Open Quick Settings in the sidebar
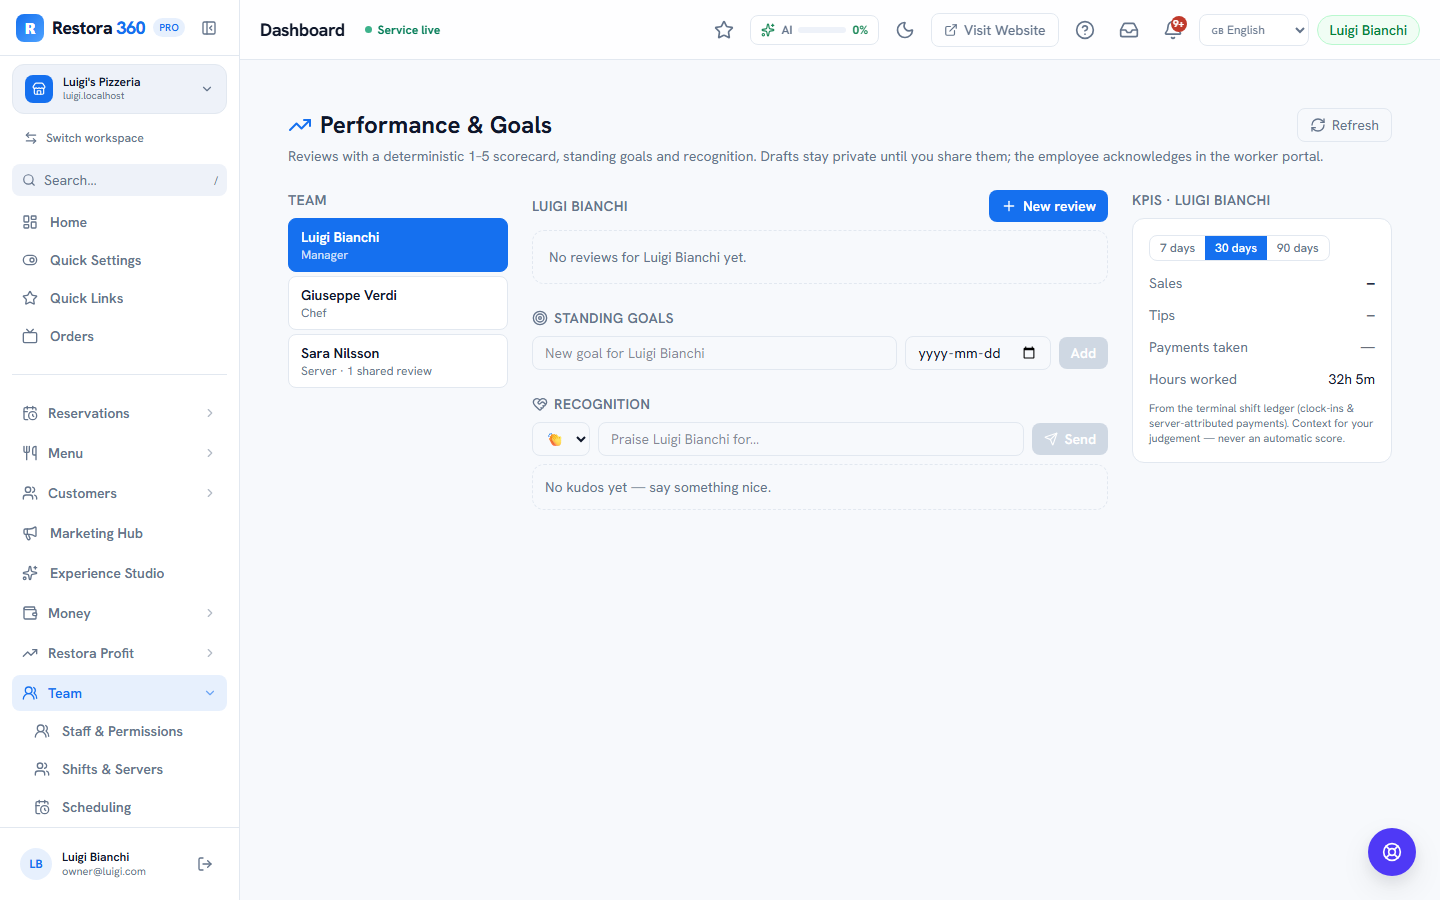Viewport: 1440px width, 900px height. tap(119, 260)
